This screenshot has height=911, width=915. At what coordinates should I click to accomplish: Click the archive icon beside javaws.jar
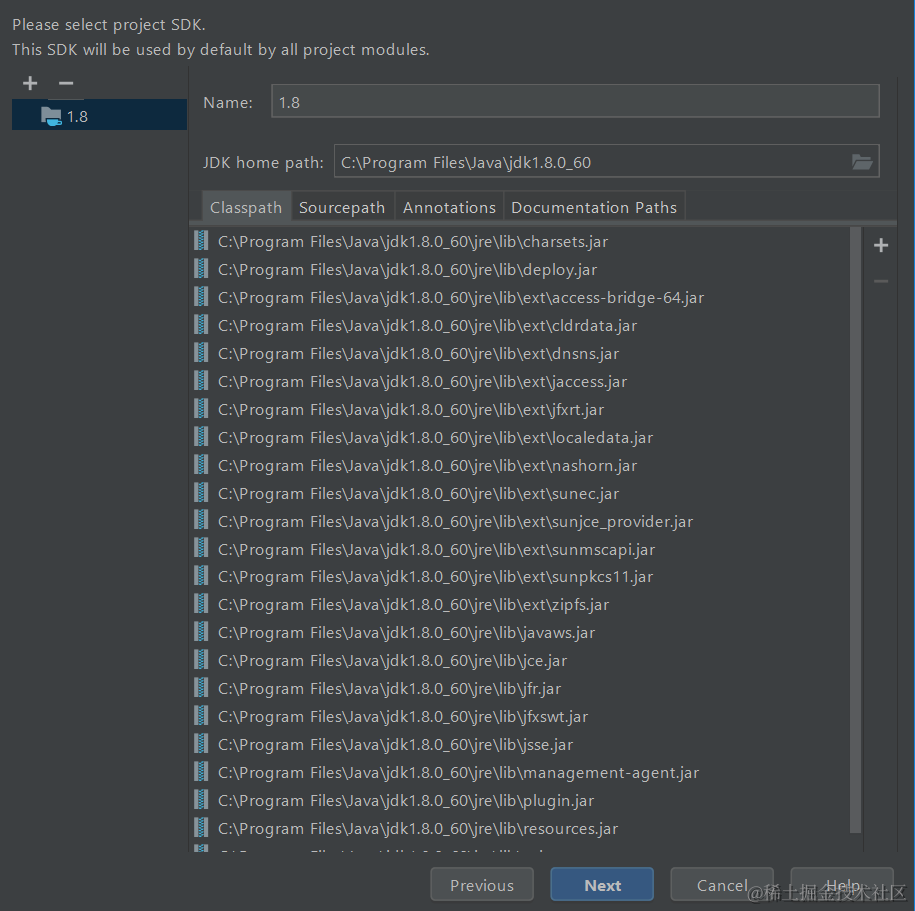coord(201,631)
